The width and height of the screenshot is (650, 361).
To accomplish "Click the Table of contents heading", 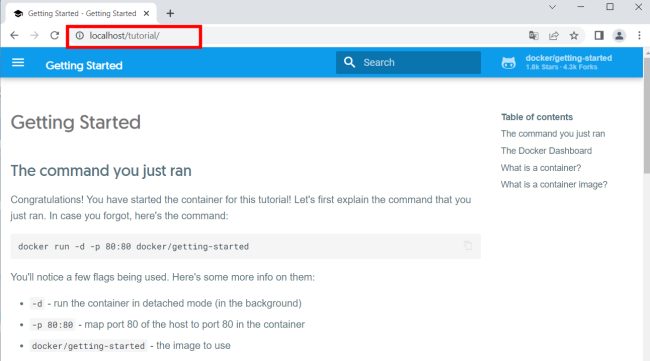I will click(536, 117).
